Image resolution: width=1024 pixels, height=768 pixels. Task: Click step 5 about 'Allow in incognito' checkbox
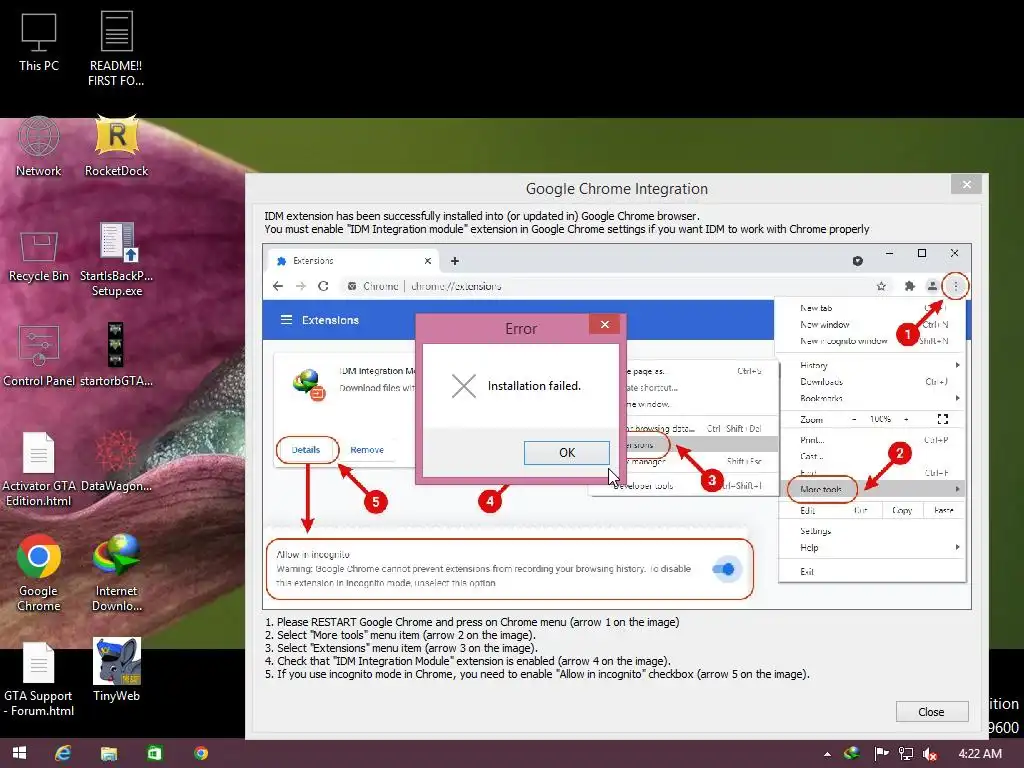tap(537, 674)
